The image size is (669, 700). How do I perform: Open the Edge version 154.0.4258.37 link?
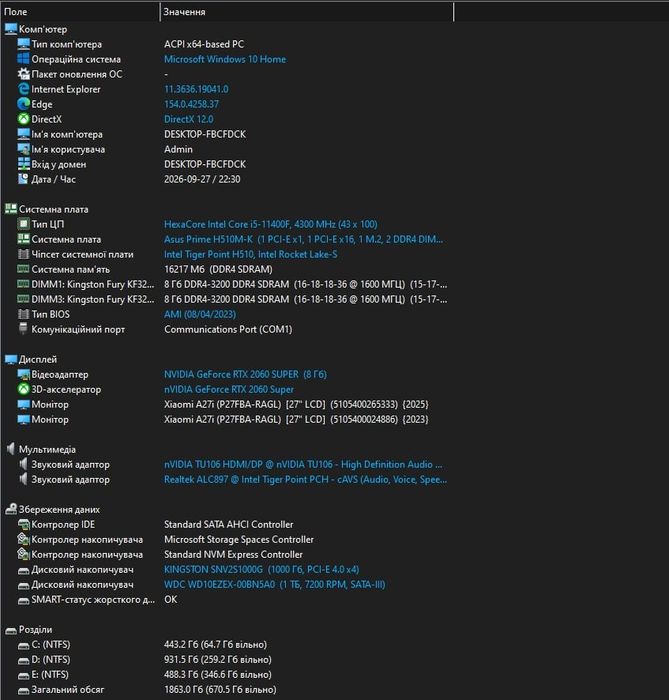191,104
